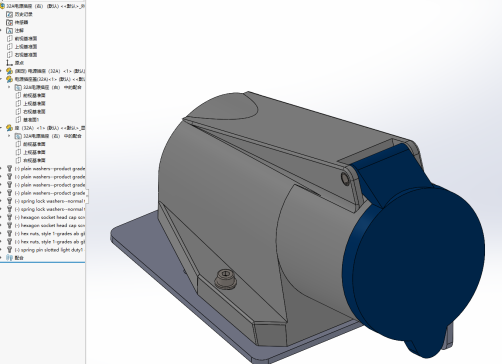Click the 座 (32A) component icon
Image resolution: width=502 pixels, height=364 pixels.
click(10, 128)
